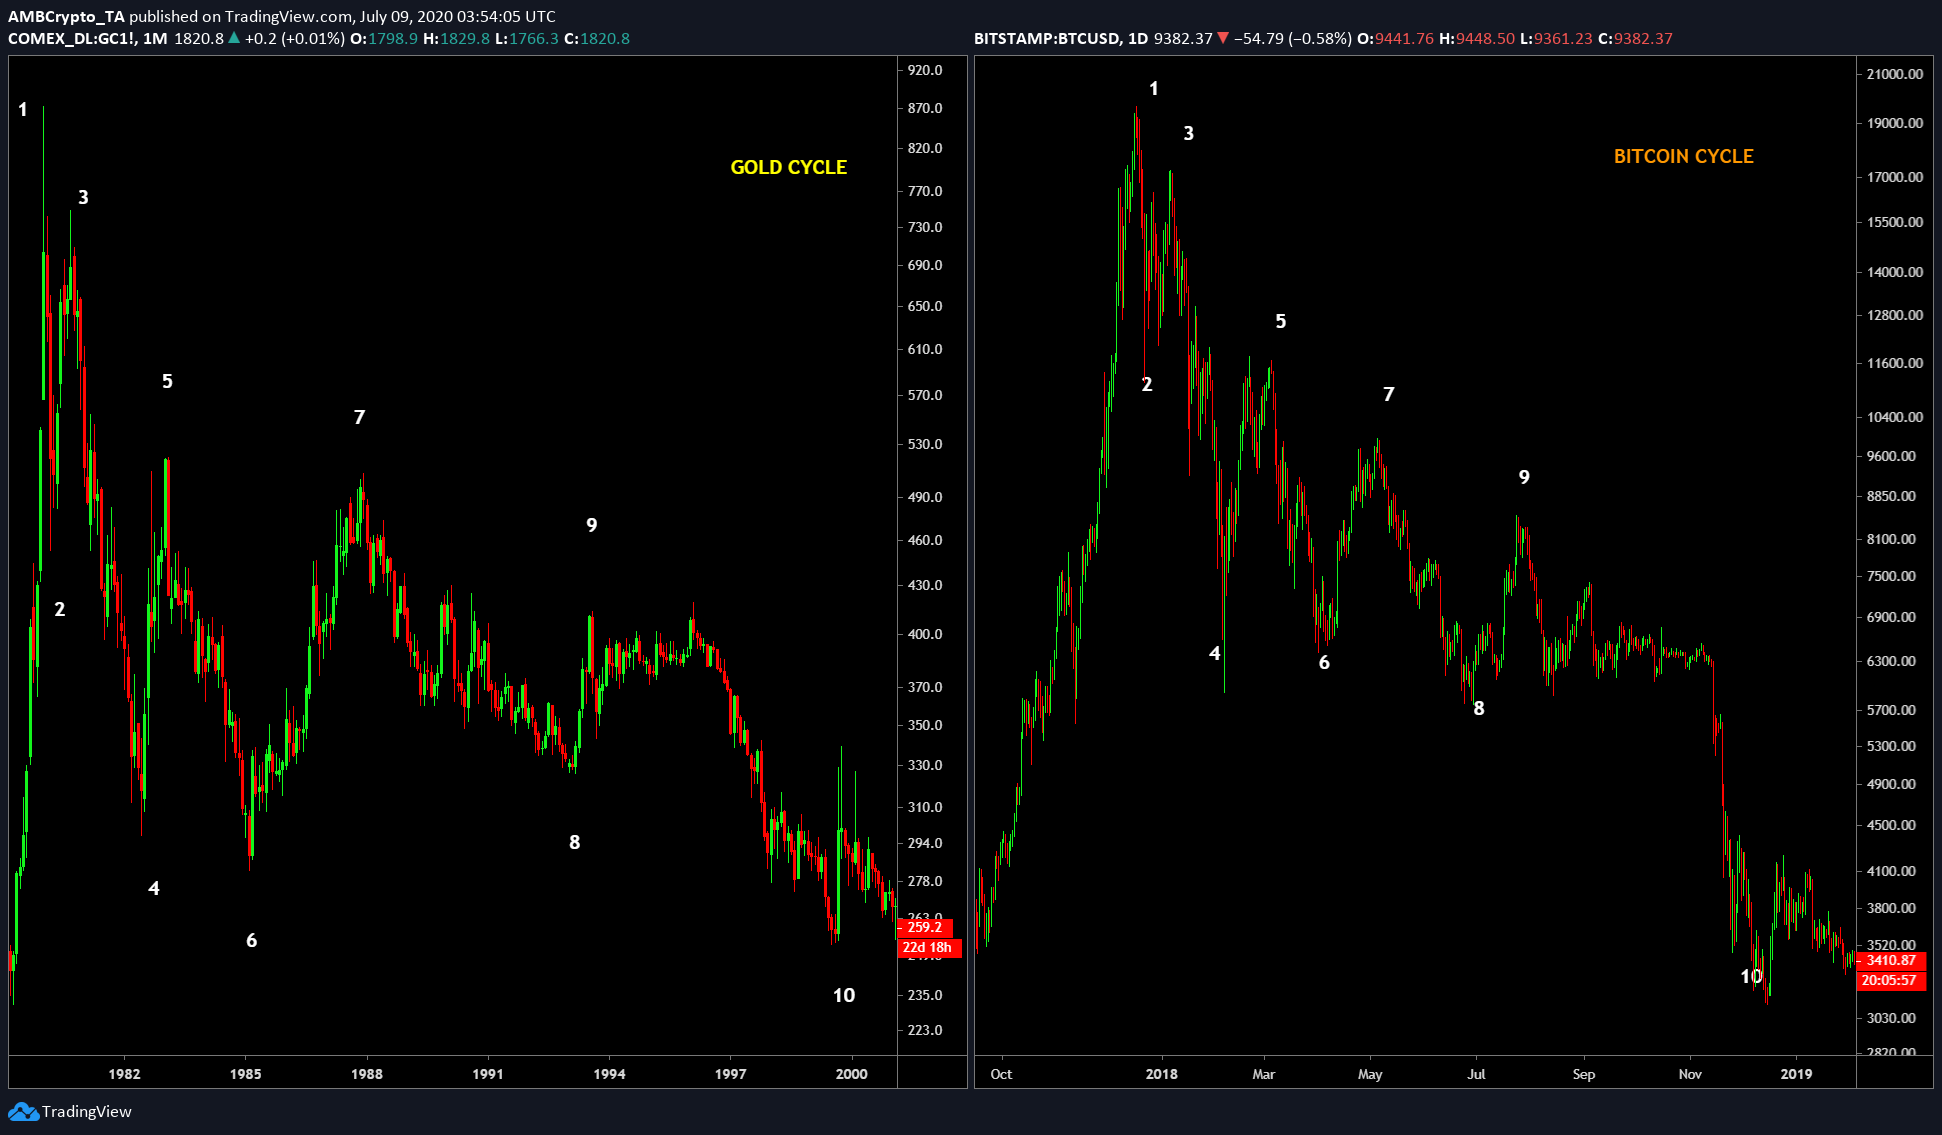Click the TradingView cloud logo icon
This screenshot has height=1135, width=1942.
pos(23,1111)
